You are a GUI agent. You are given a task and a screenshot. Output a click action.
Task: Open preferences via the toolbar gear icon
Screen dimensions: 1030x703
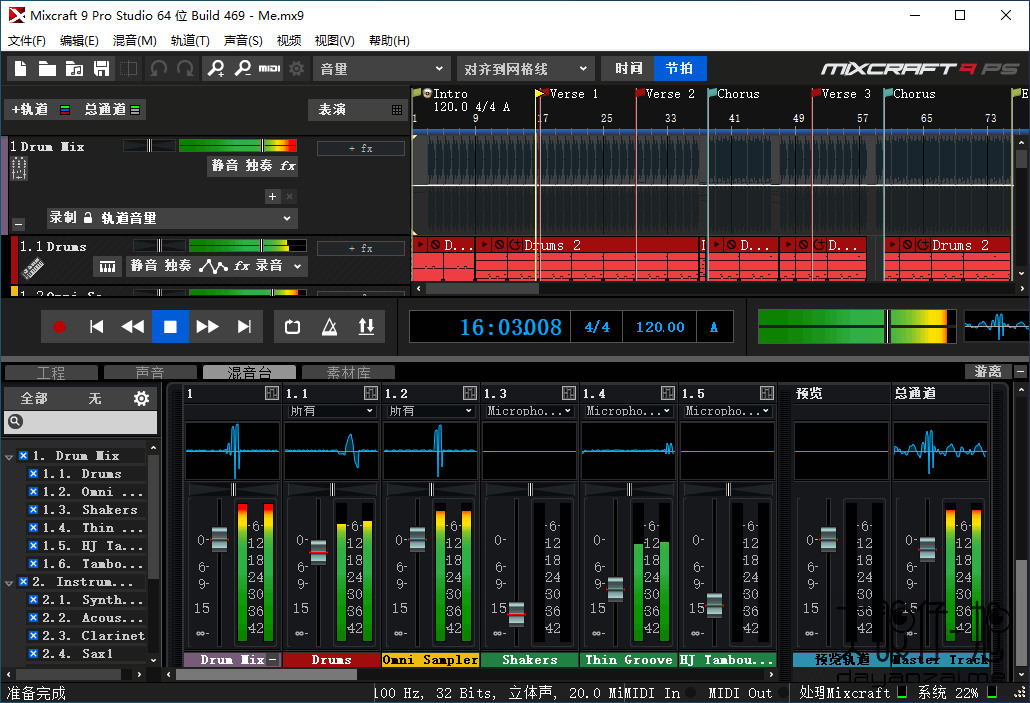click(297, 68)
